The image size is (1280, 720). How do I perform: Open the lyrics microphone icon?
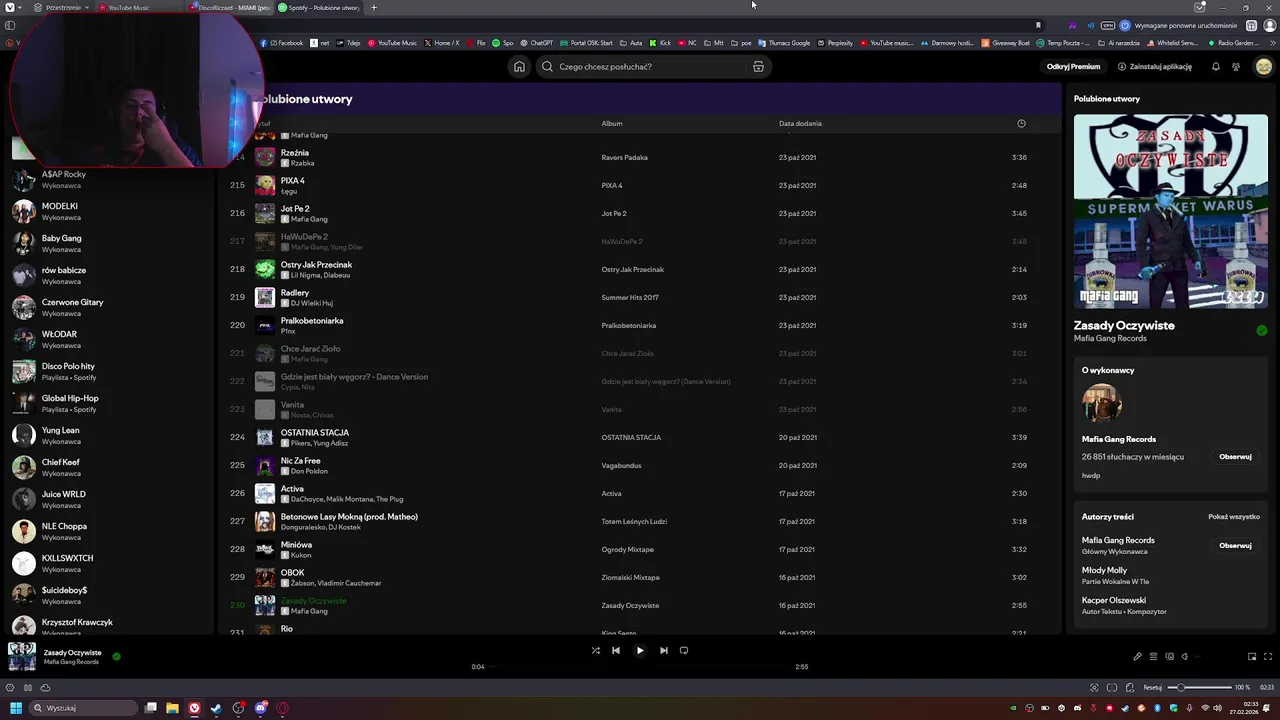pyautogui.click(x=1137, y=657)
